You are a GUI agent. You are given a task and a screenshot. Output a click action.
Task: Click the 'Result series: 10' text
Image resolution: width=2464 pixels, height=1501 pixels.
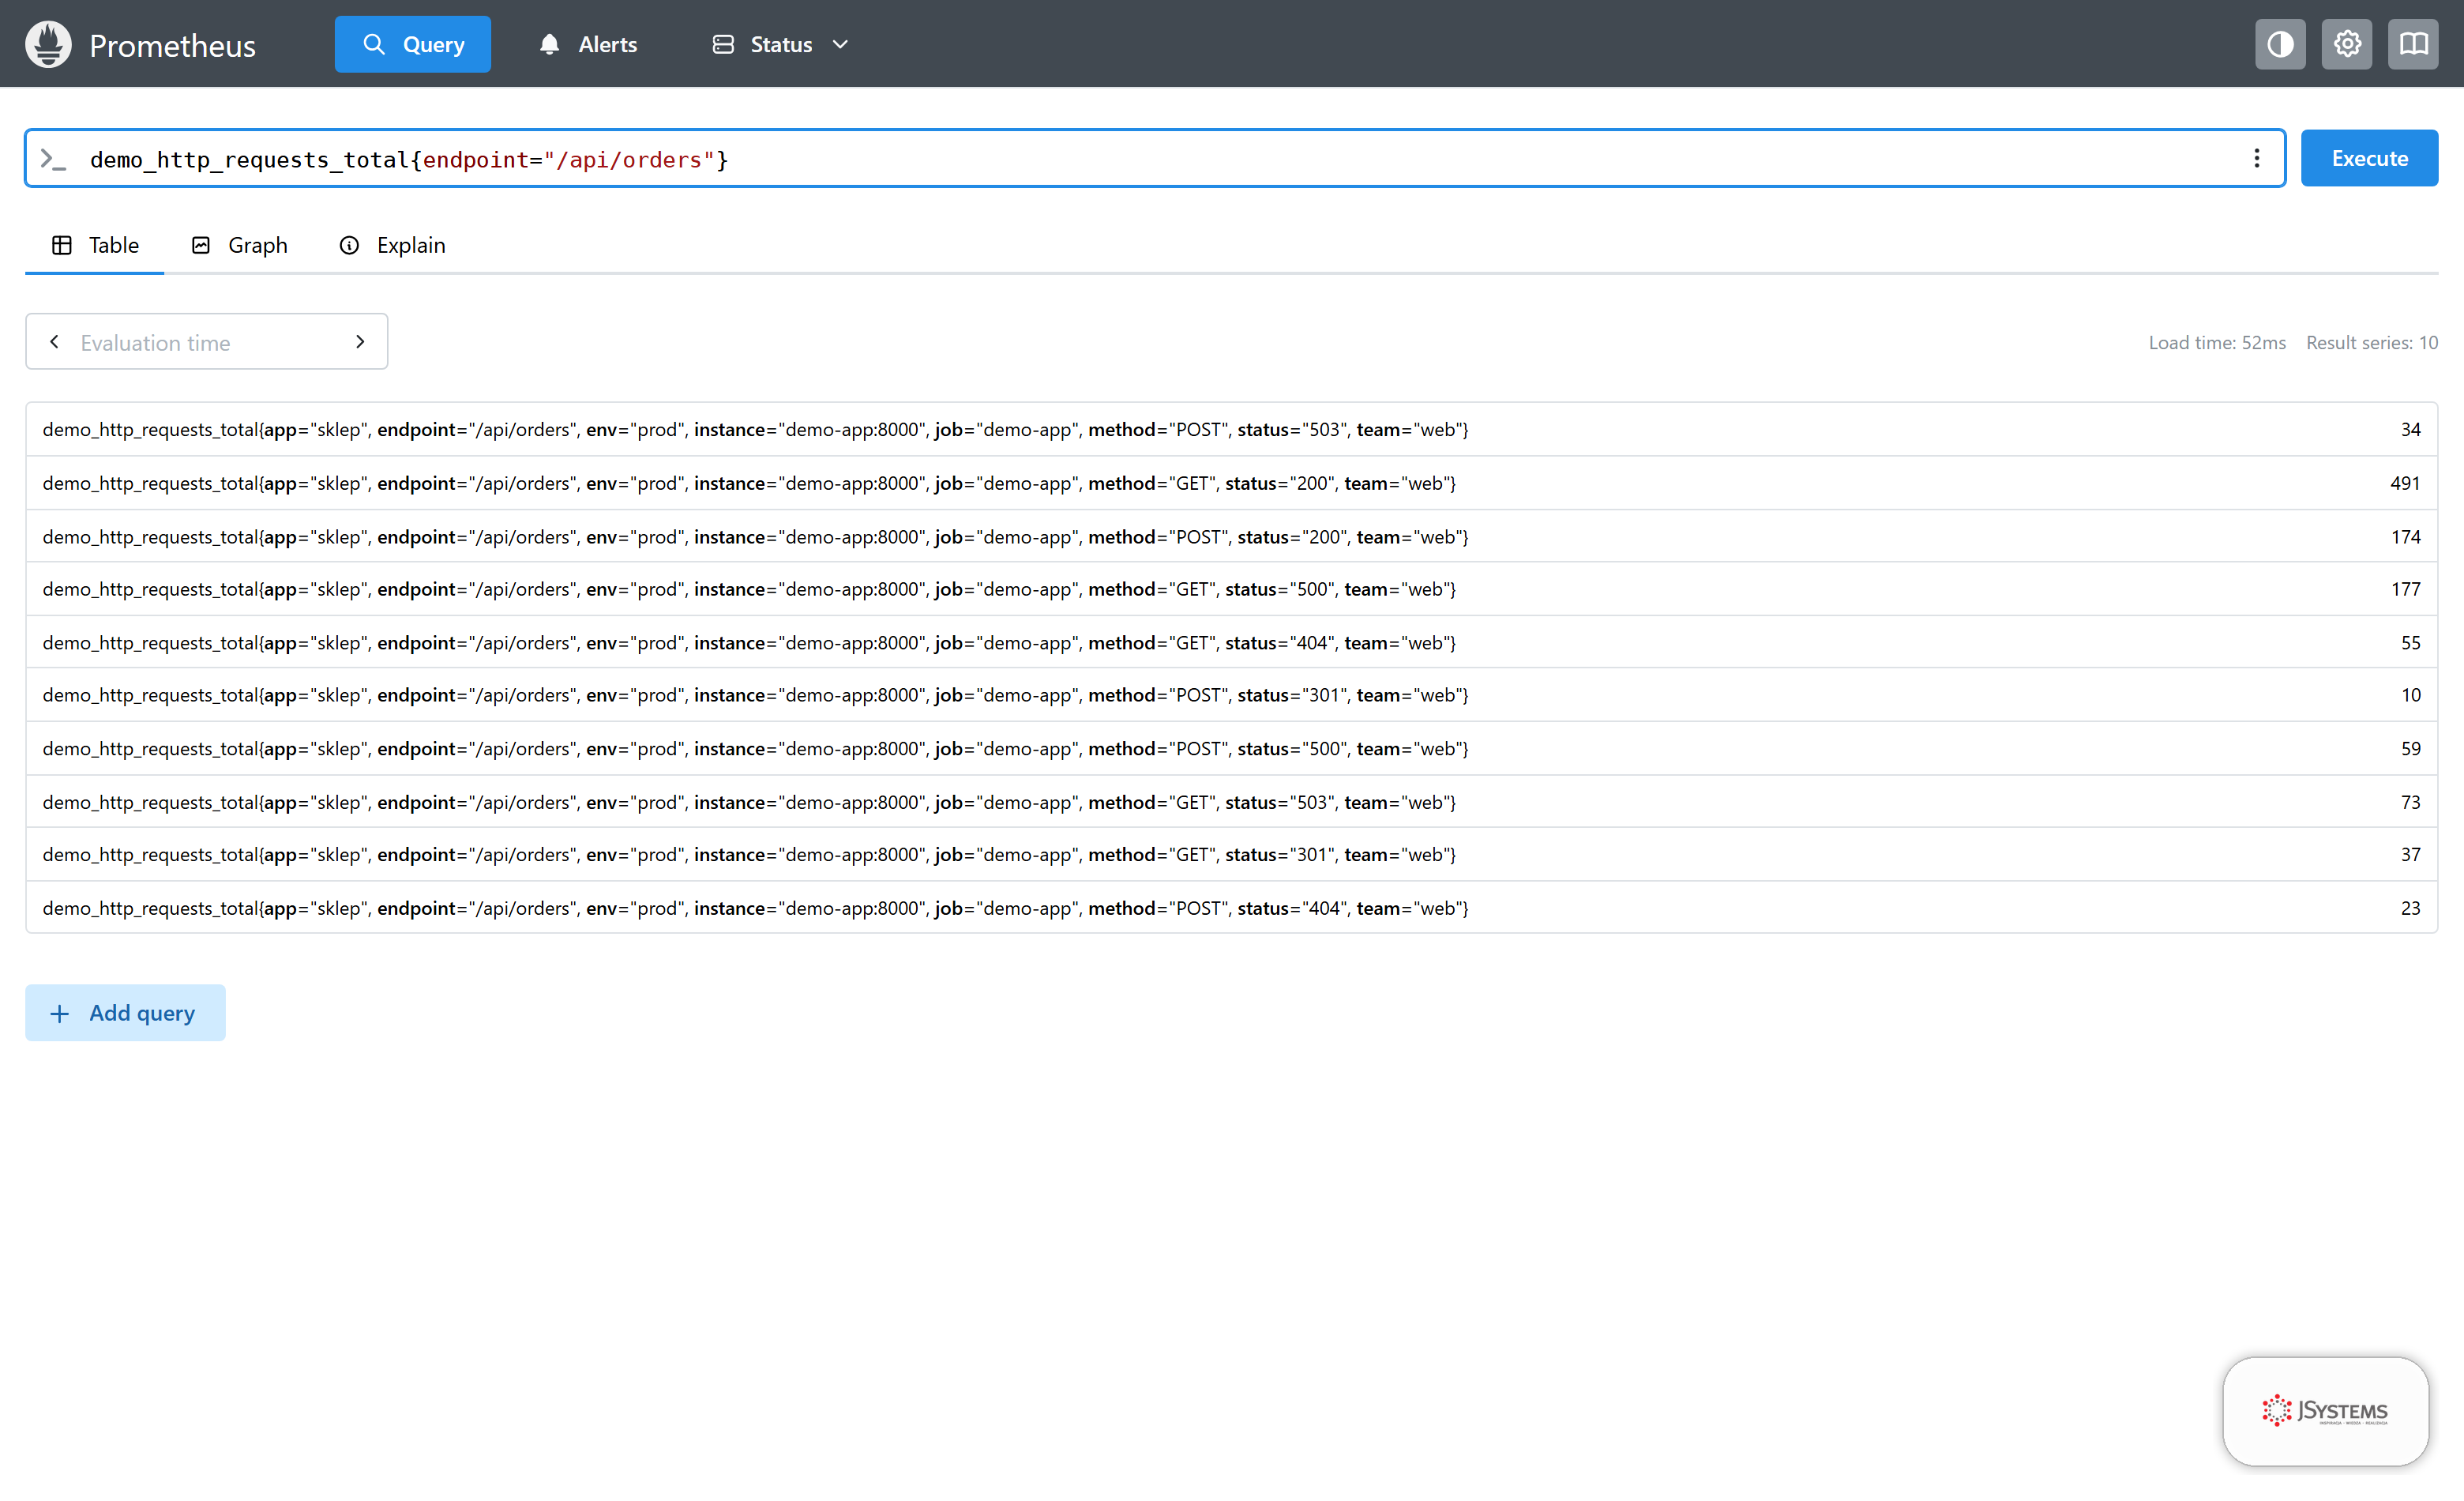(2371, 342)
